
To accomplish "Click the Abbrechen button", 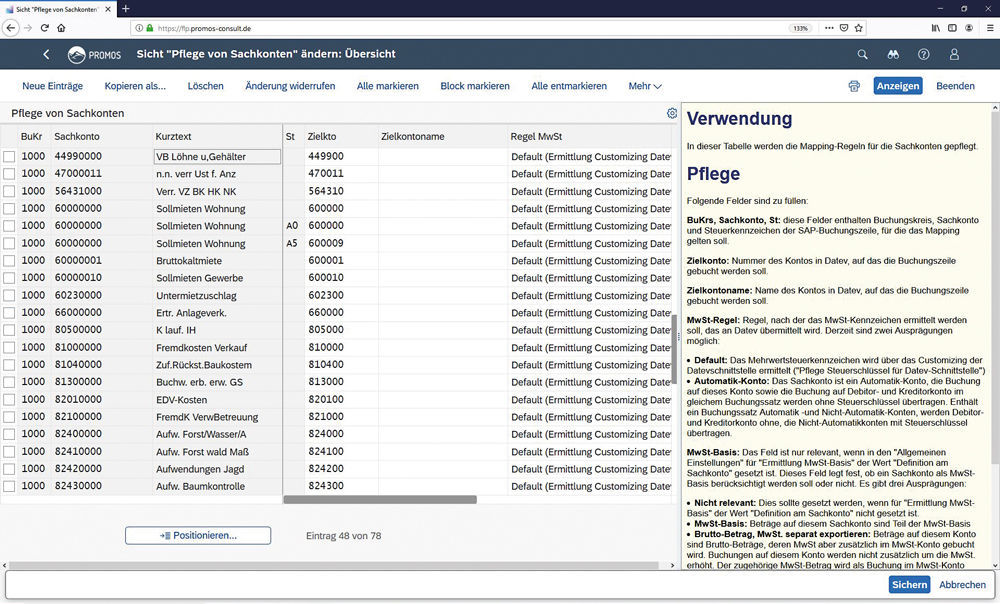I will coord(962,585).
